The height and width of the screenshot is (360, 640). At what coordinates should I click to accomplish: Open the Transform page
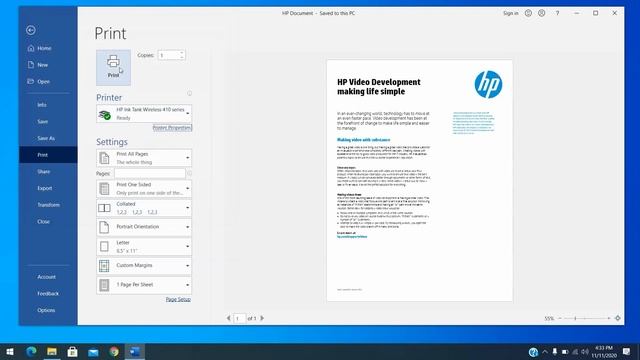coord(48,205)
